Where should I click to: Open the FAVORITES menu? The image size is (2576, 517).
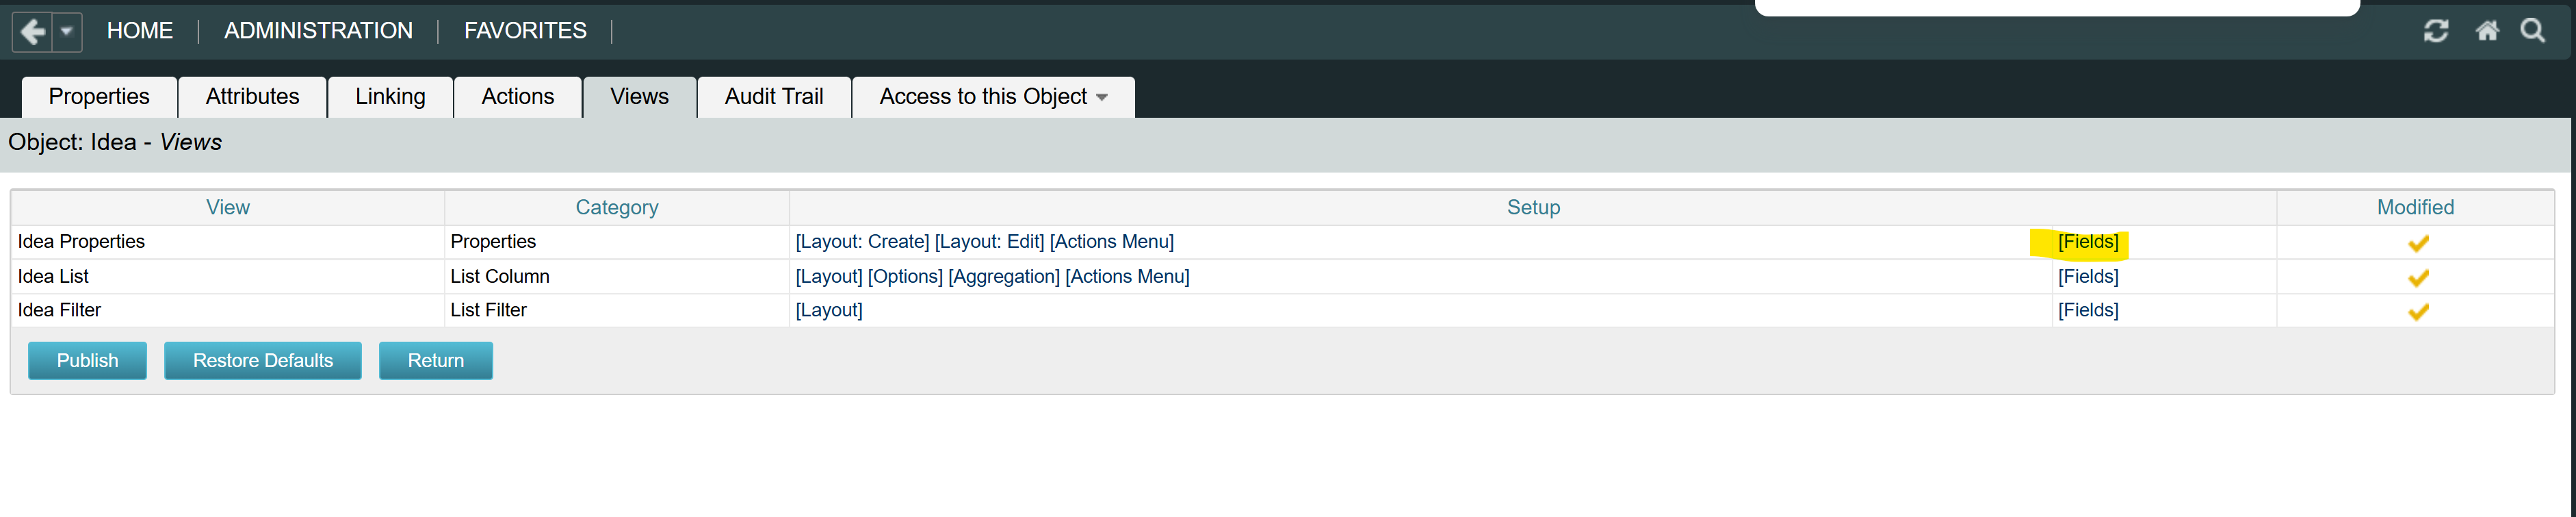(525, 31)
